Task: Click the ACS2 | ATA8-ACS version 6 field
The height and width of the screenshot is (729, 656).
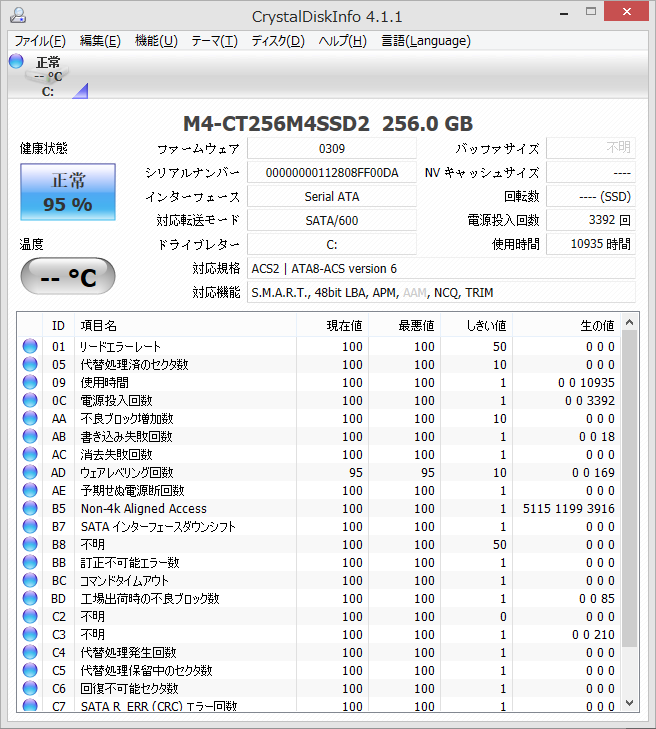Action: [441, 269]
